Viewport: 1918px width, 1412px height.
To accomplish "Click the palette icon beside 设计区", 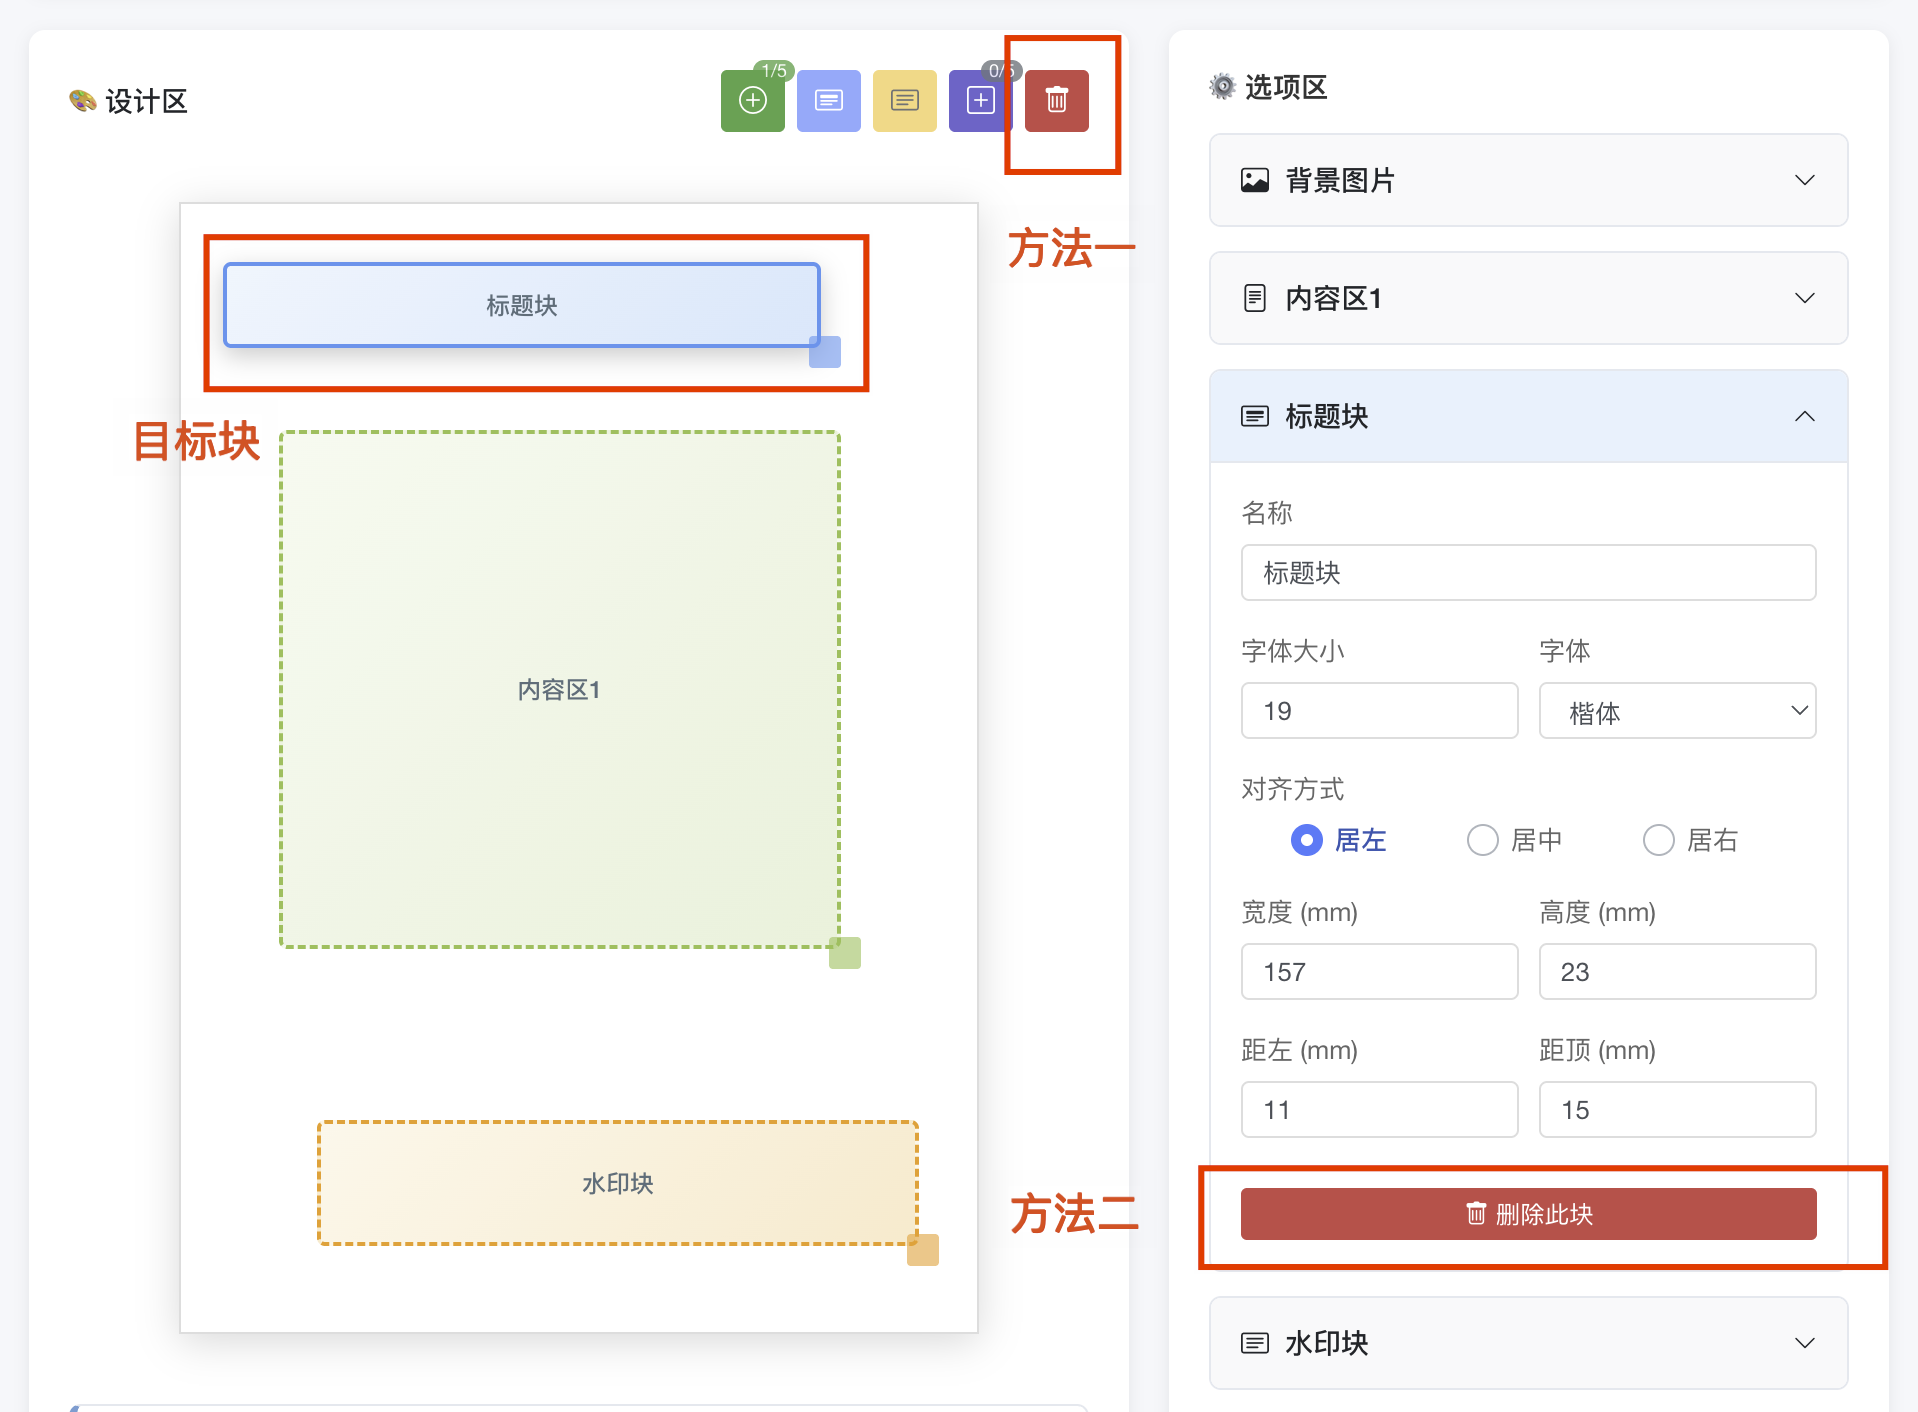I will [82, 101].
